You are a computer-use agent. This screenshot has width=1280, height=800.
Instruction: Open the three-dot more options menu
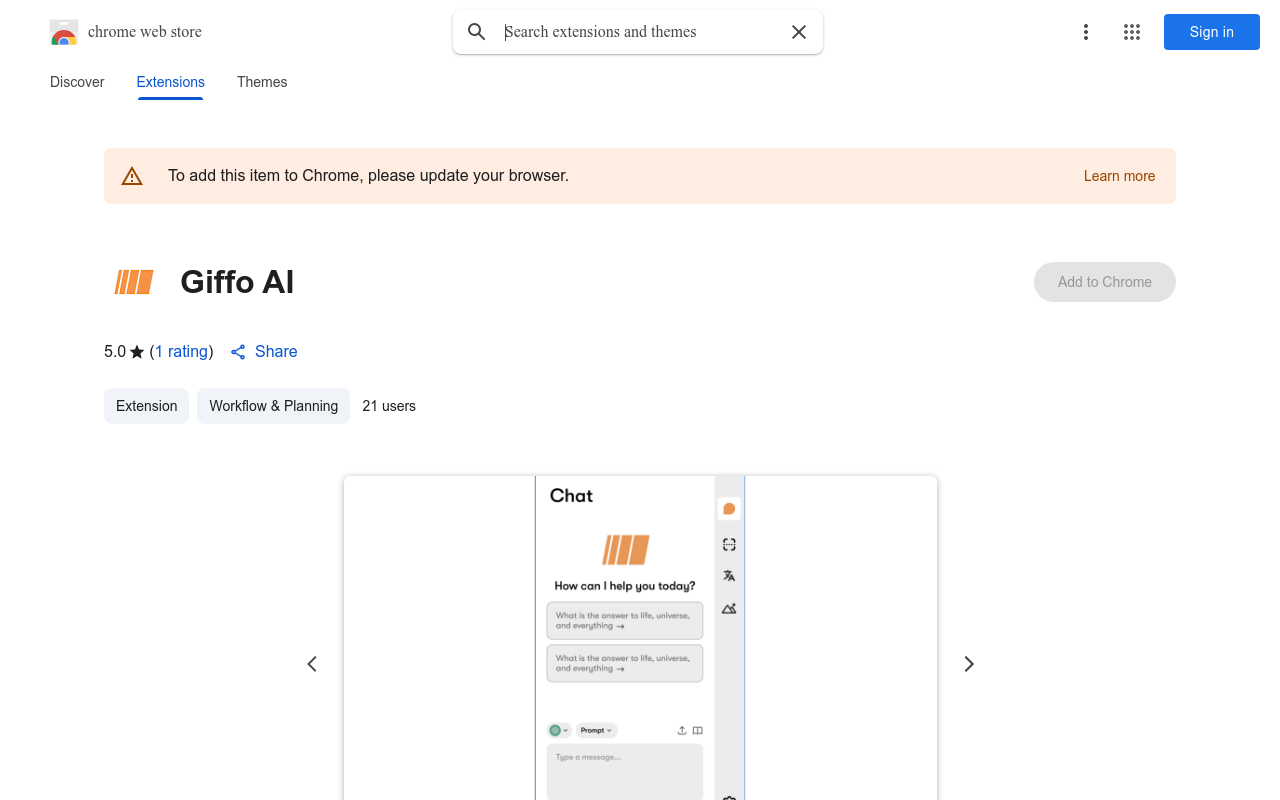(1086, 32)
